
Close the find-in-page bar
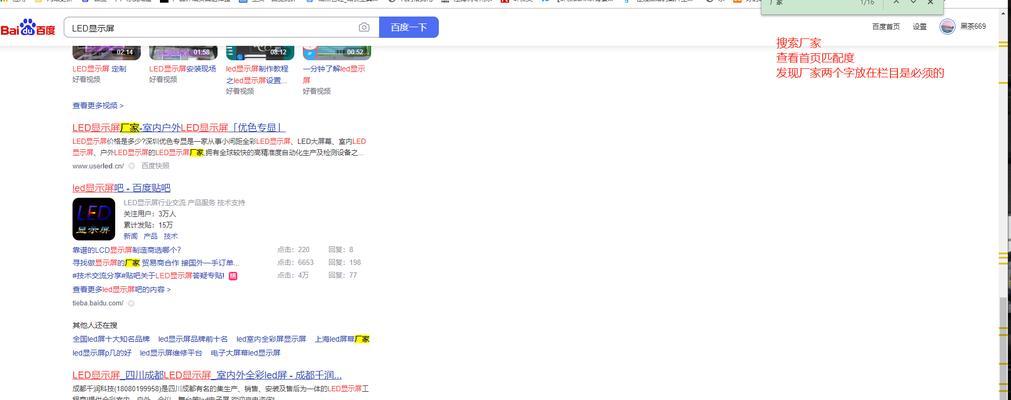(x=930, y=3)
